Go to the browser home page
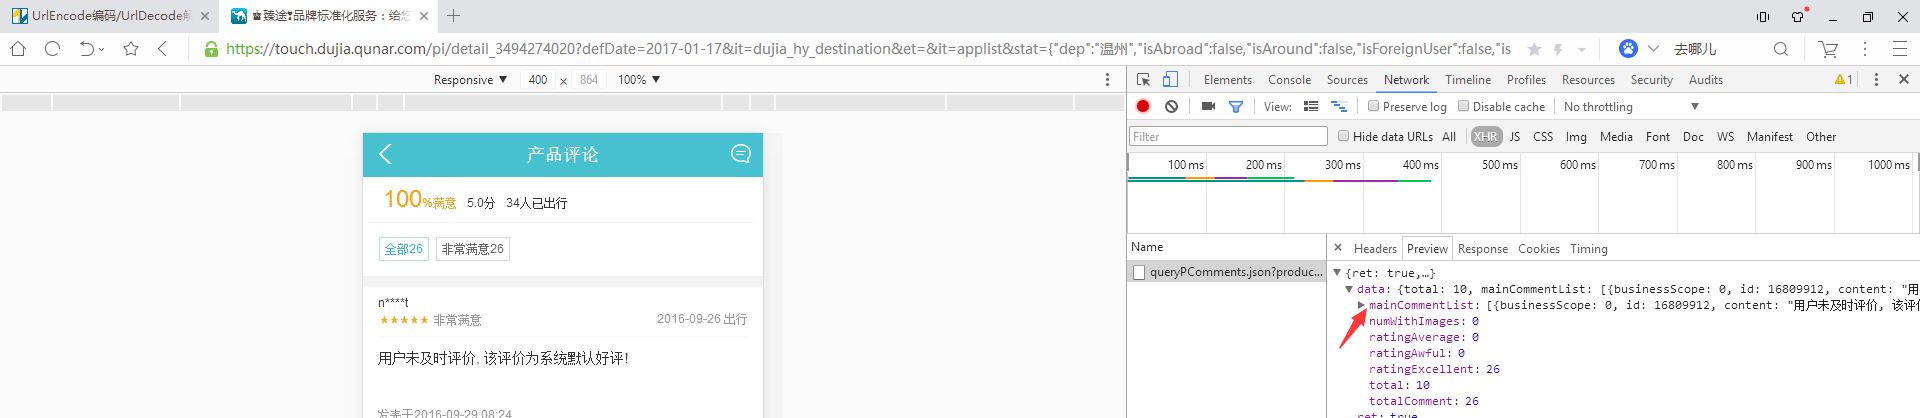This screenshot has height=418, width=1920. coord(18,48)
